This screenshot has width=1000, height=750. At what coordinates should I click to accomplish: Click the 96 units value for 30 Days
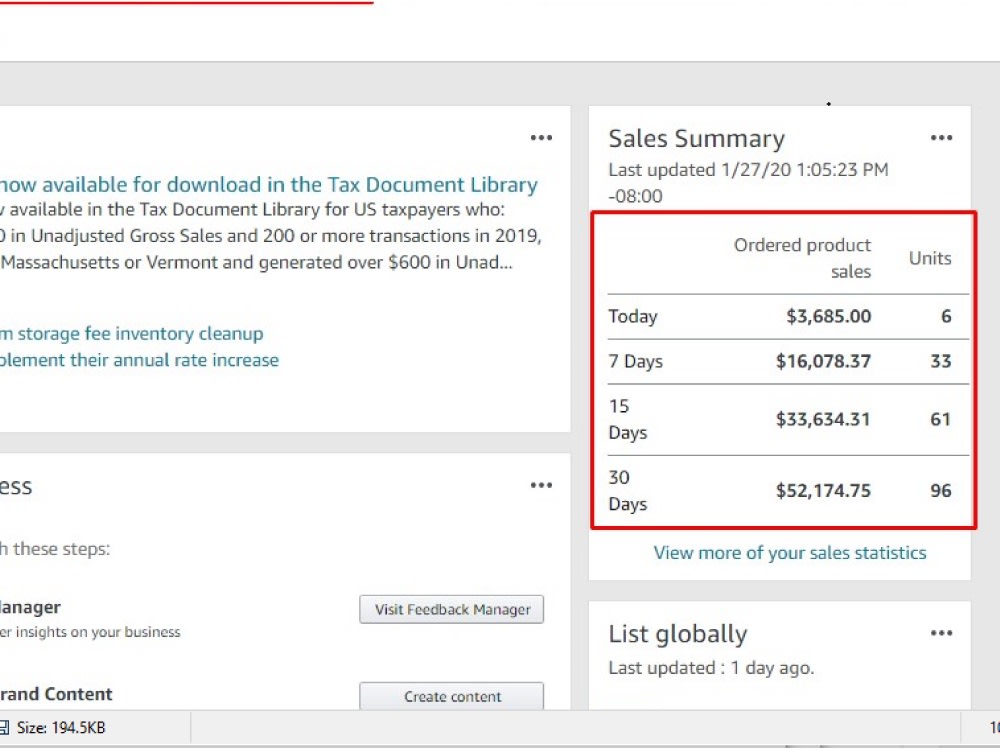(941, 490)
